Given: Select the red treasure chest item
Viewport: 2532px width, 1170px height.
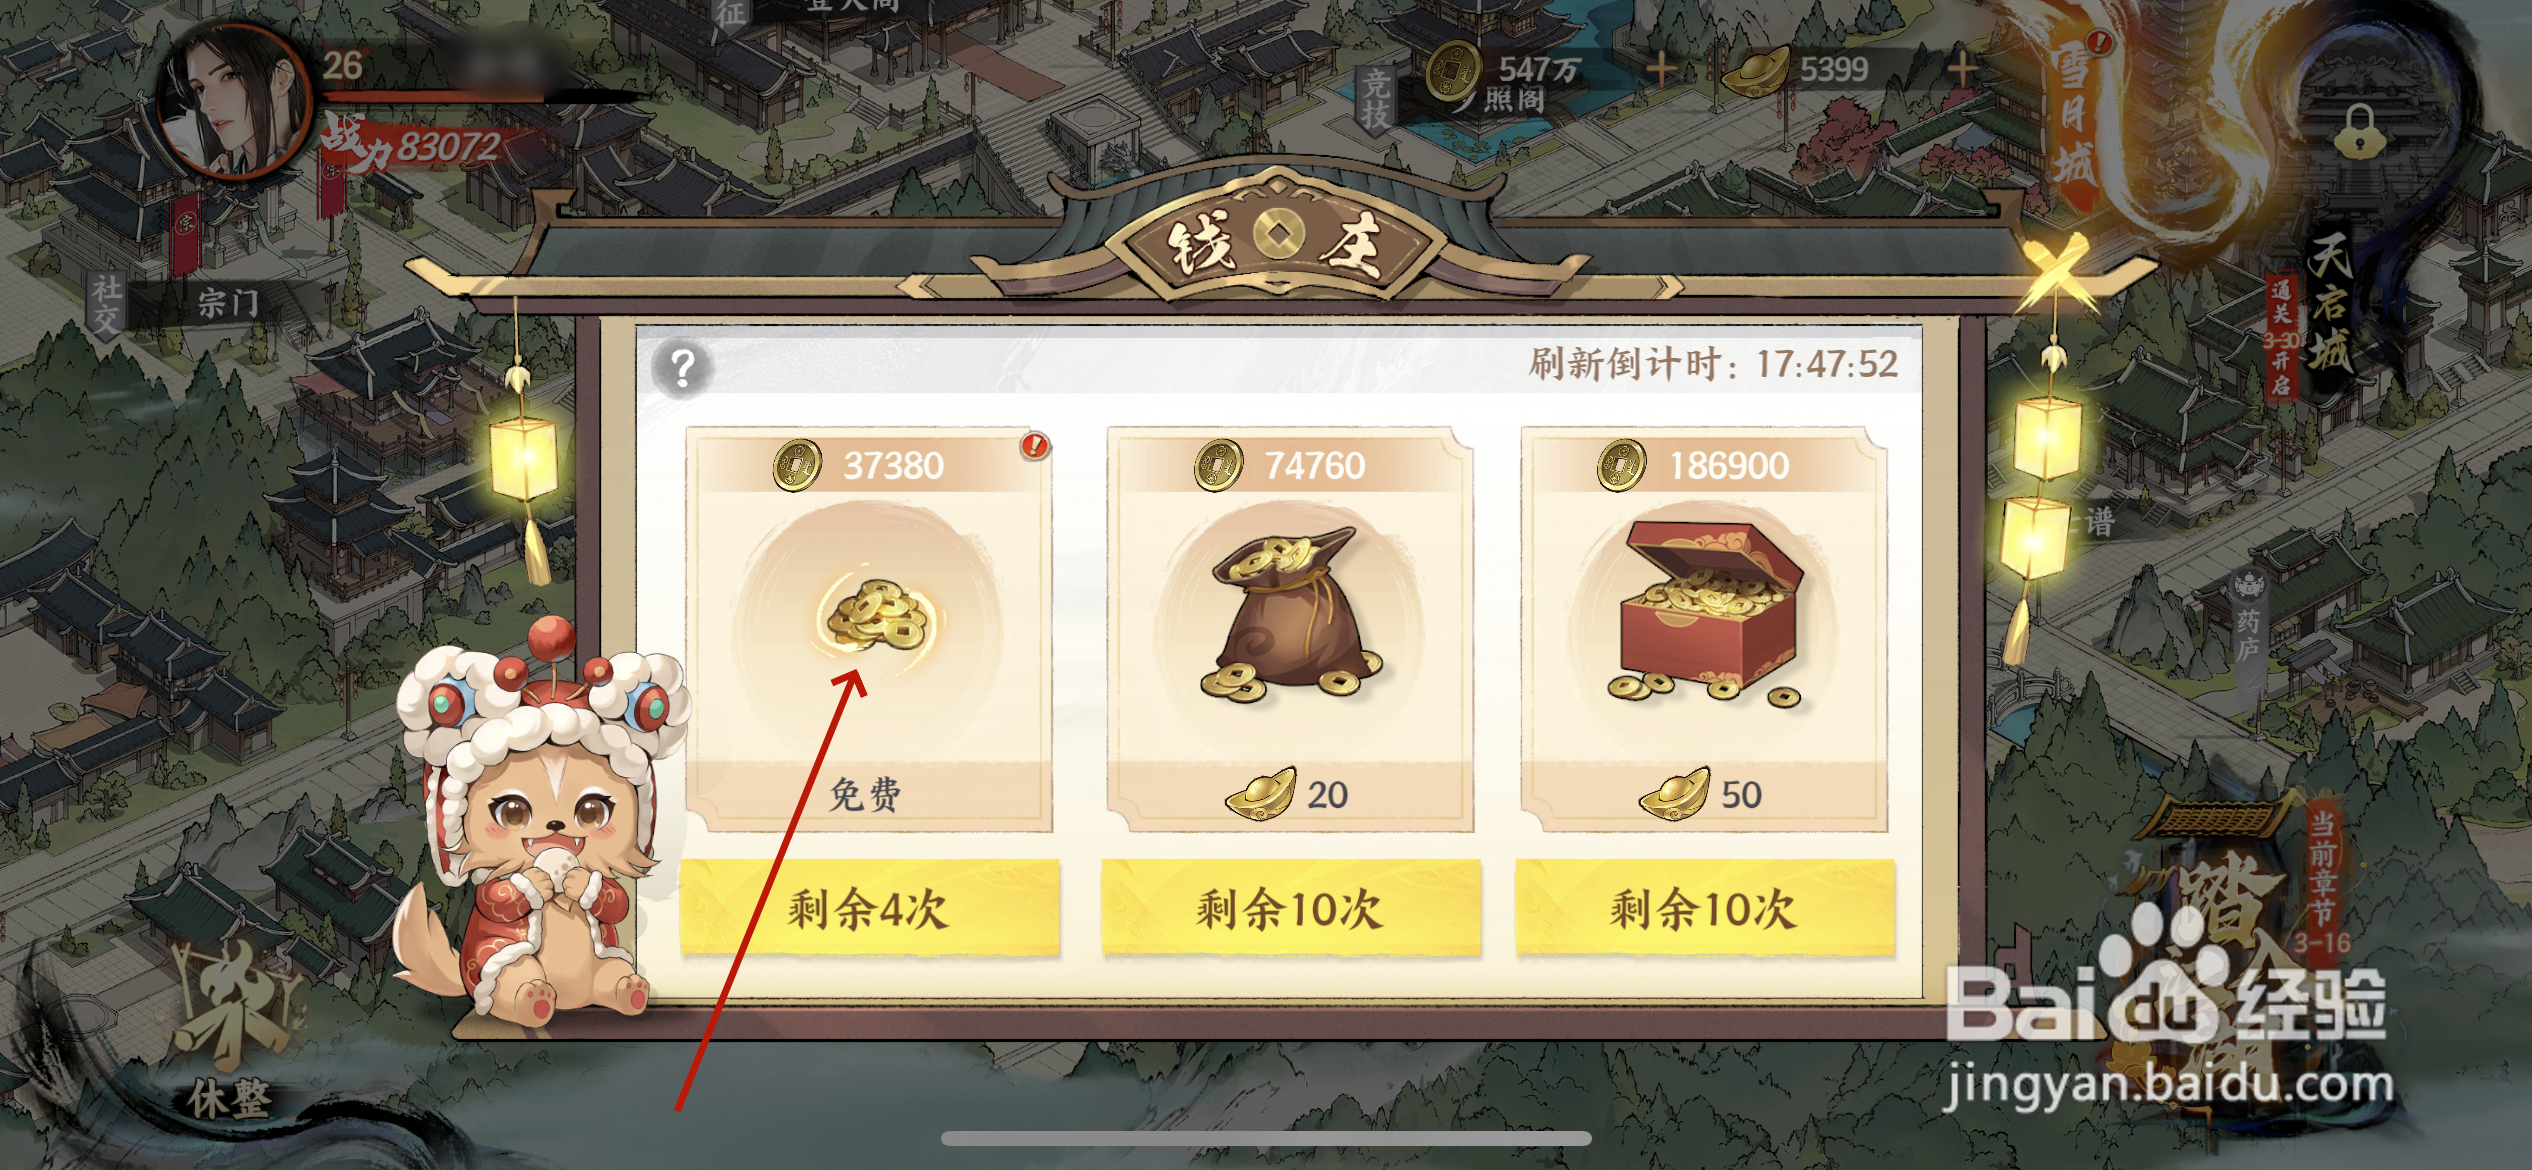Looking at the screenshot, I should [1705, 610].
